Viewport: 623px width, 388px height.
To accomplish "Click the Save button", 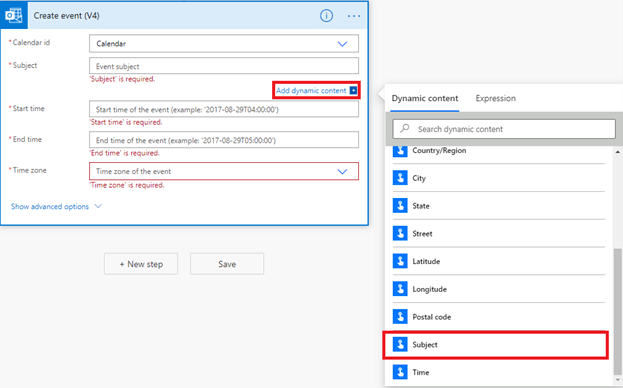I will 227,264.
